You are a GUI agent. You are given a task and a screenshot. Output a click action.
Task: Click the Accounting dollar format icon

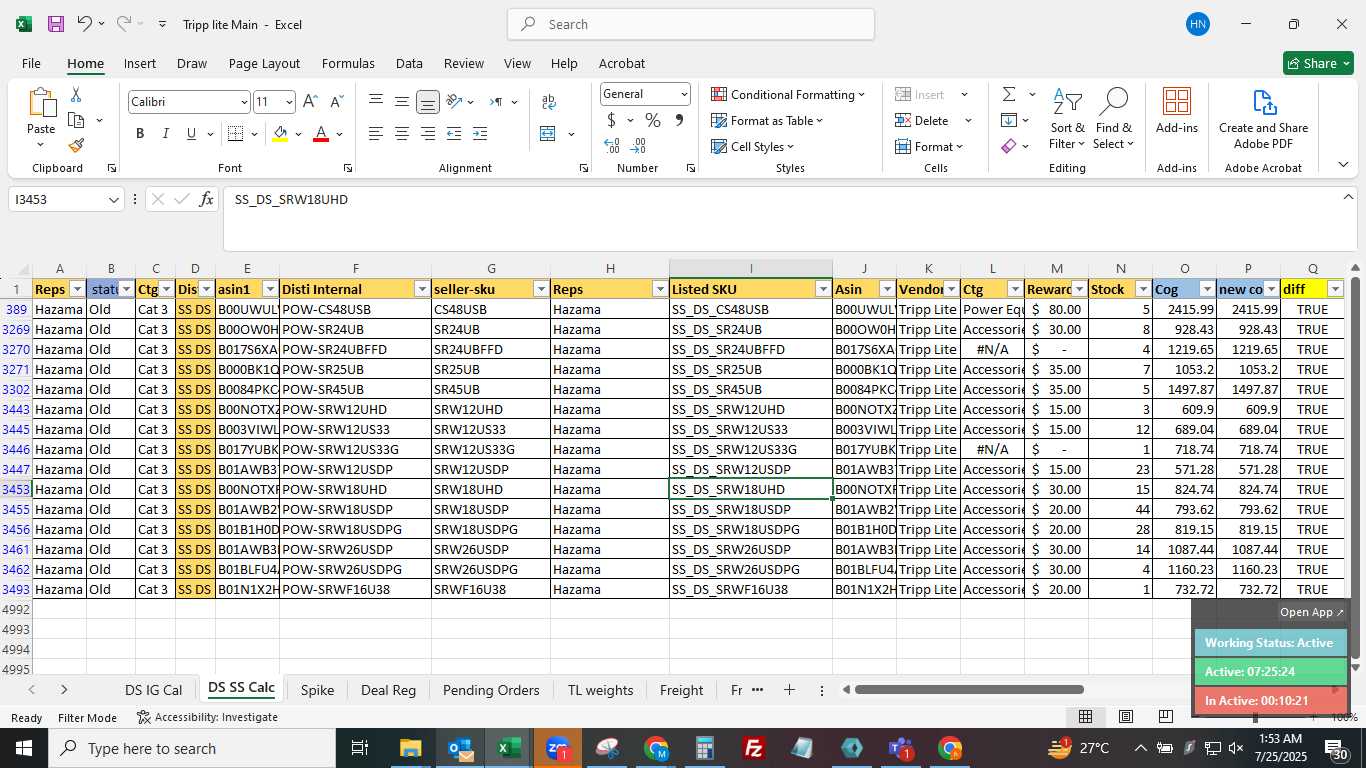tap(612, 121)
